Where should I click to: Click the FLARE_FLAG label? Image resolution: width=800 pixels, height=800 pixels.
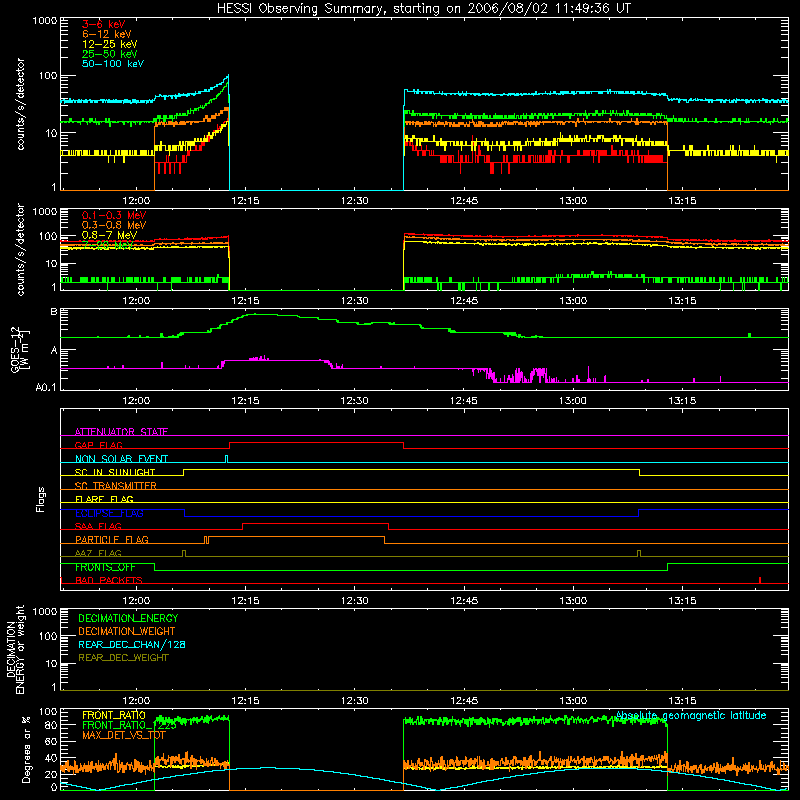click(x=104, y=499)
